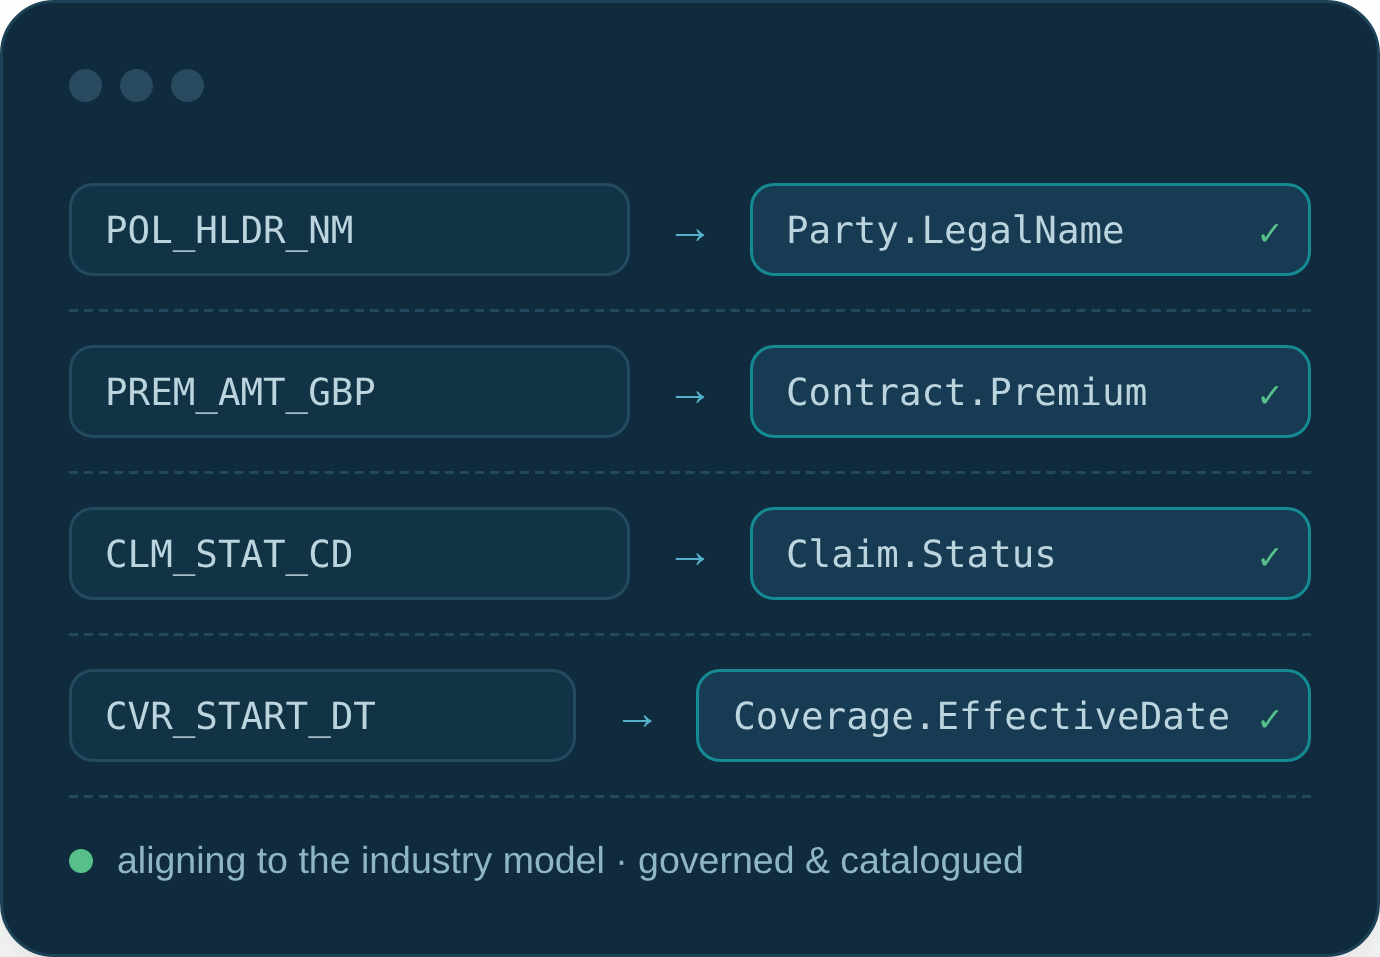This screenshot has height=957, width=1380.
Task: Select the arrow following PREM_AMT_GBP
Action: coord(690,397)
